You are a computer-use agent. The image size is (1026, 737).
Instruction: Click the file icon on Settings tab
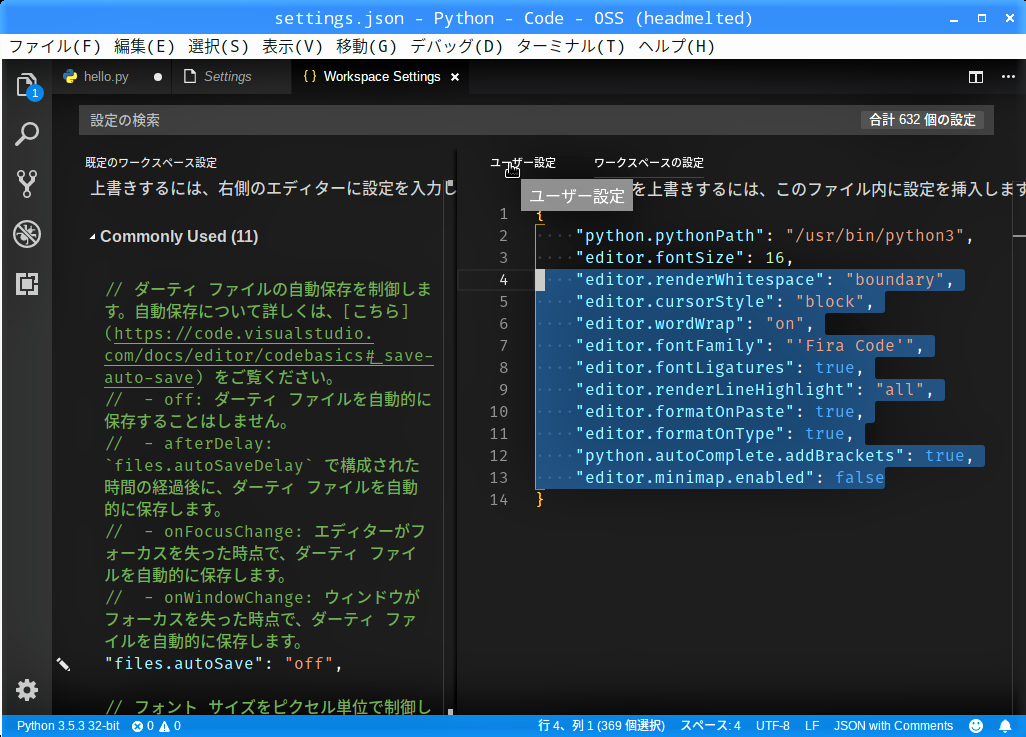(x=190, y=77)
